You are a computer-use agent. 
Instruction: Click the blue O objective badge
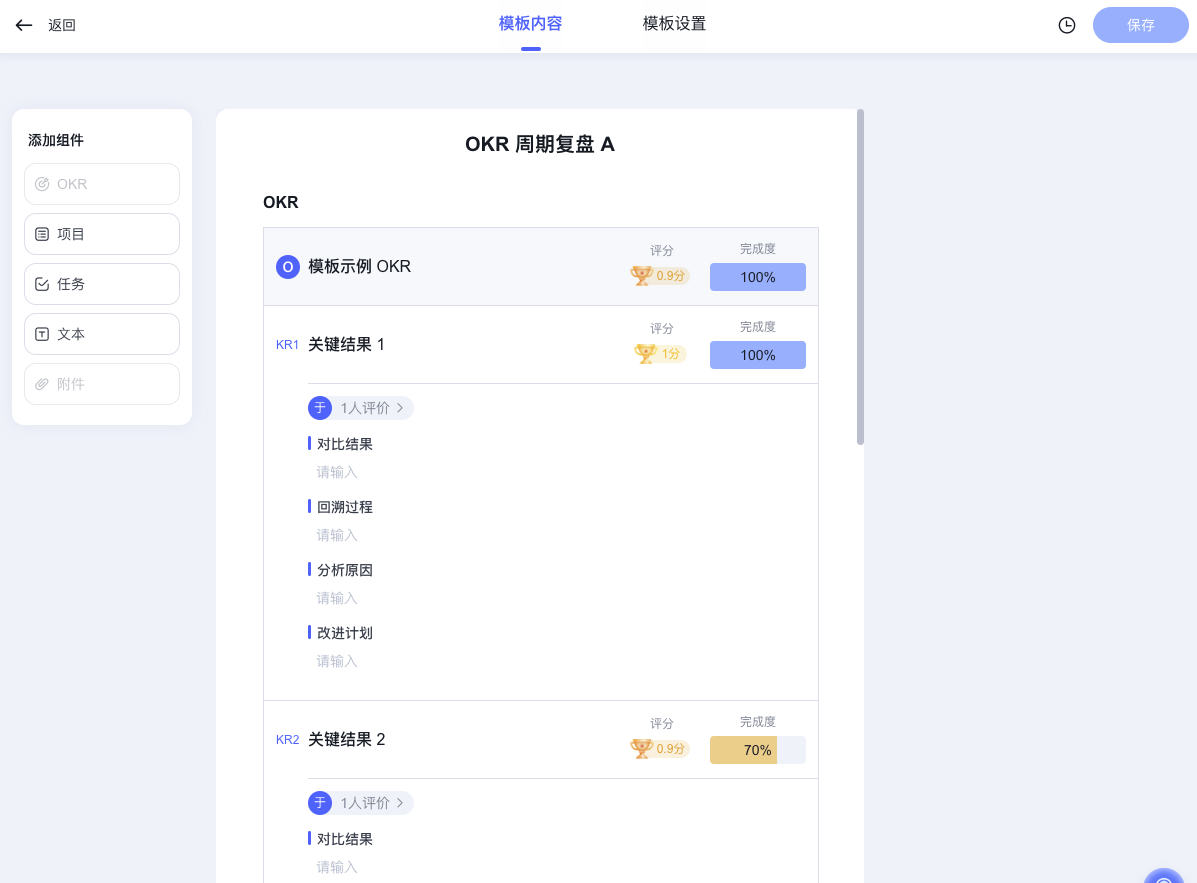tap(288, 267)
